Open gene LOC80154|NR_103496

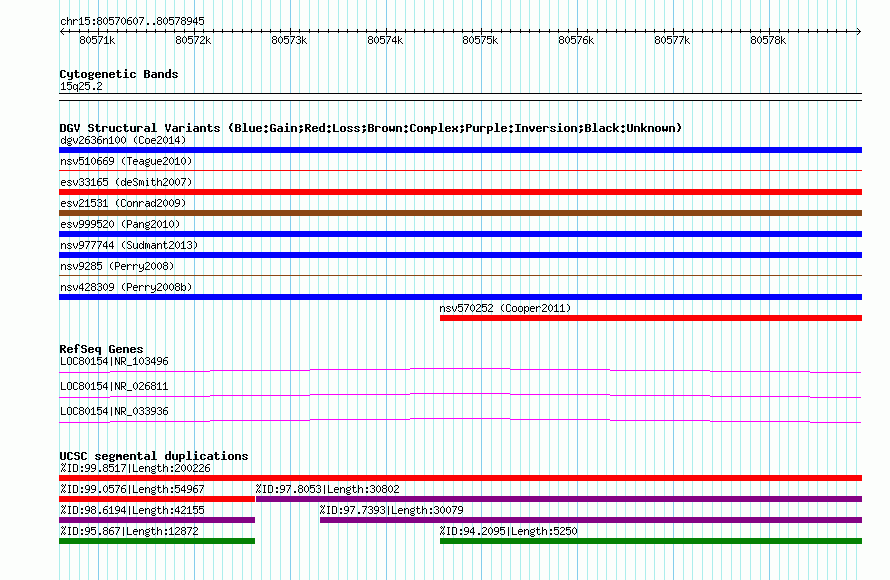pos(114,362)
